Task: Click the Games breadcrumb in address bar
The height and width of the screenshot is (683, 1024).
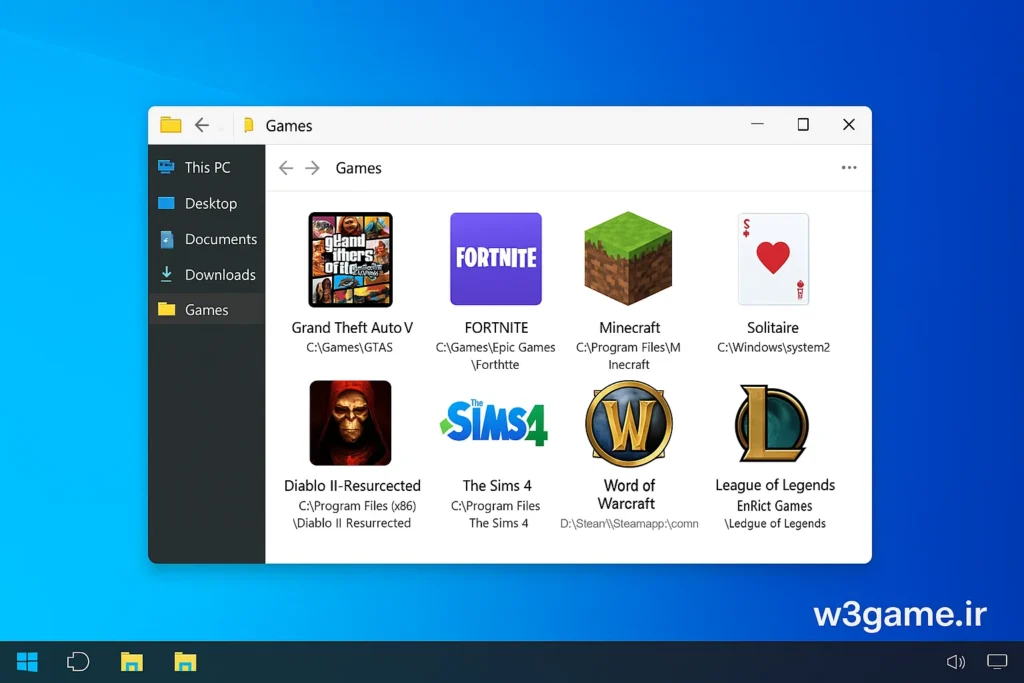Action: coord(359,168)
